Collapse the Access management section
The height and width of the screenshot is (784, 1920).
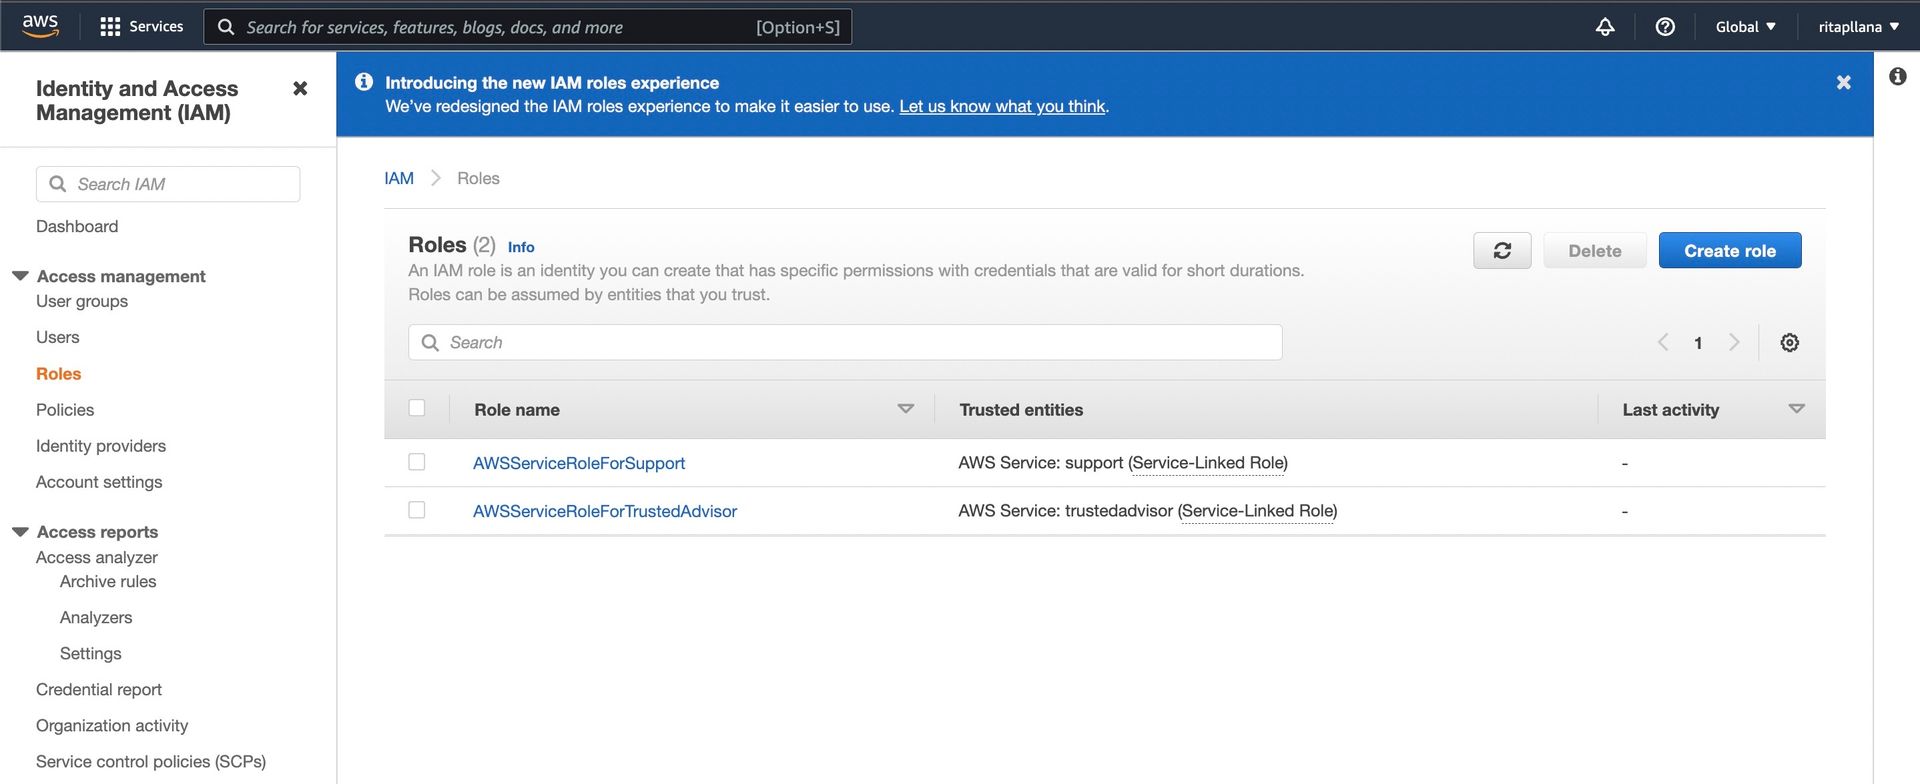[20, 276]
